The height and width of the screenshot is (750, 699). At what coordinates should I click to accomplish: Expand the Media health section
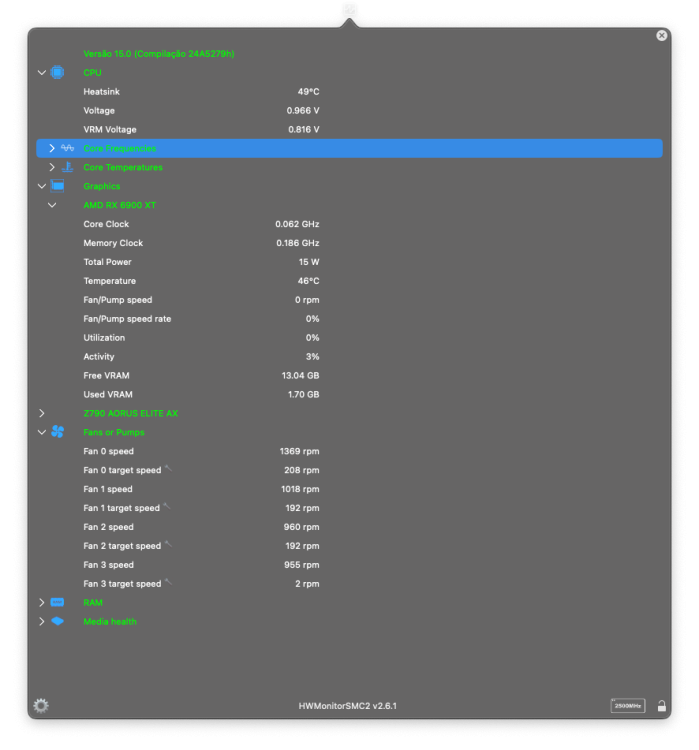click(x=42, y=621)
